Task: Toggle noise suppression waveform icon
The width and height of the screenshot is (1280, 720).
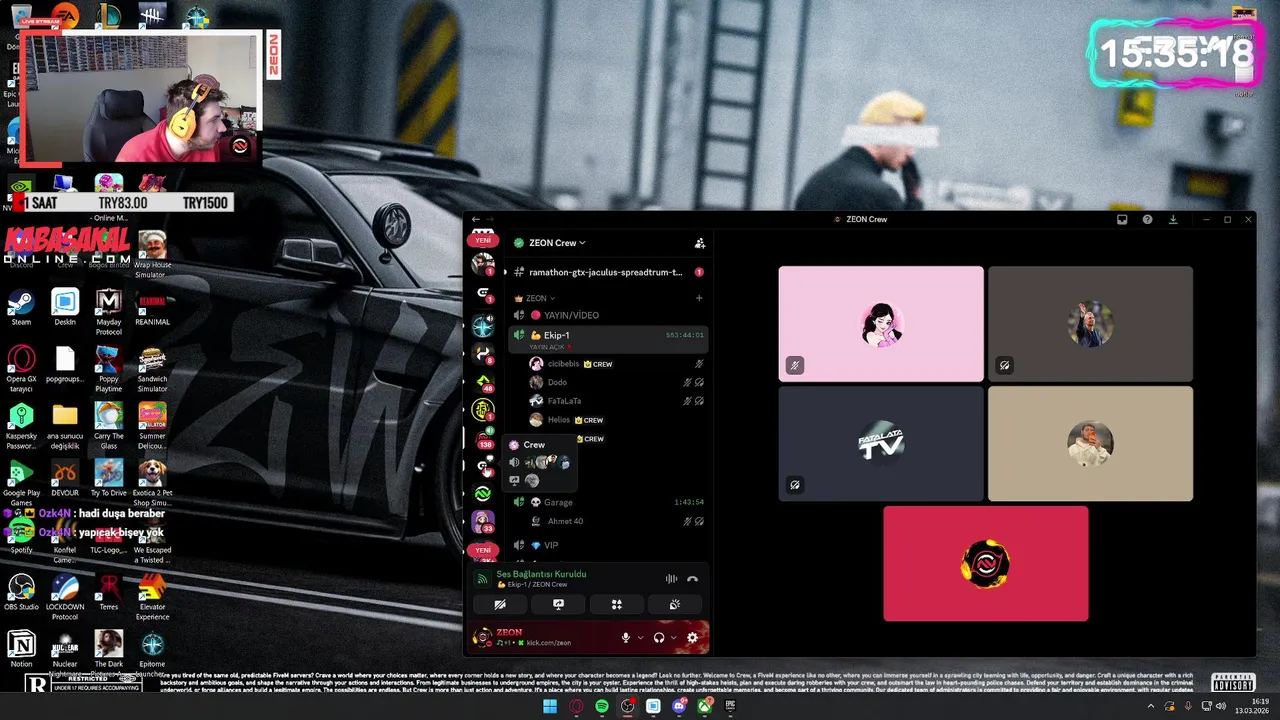Action: pyautogui.click(x=671, y=579)
